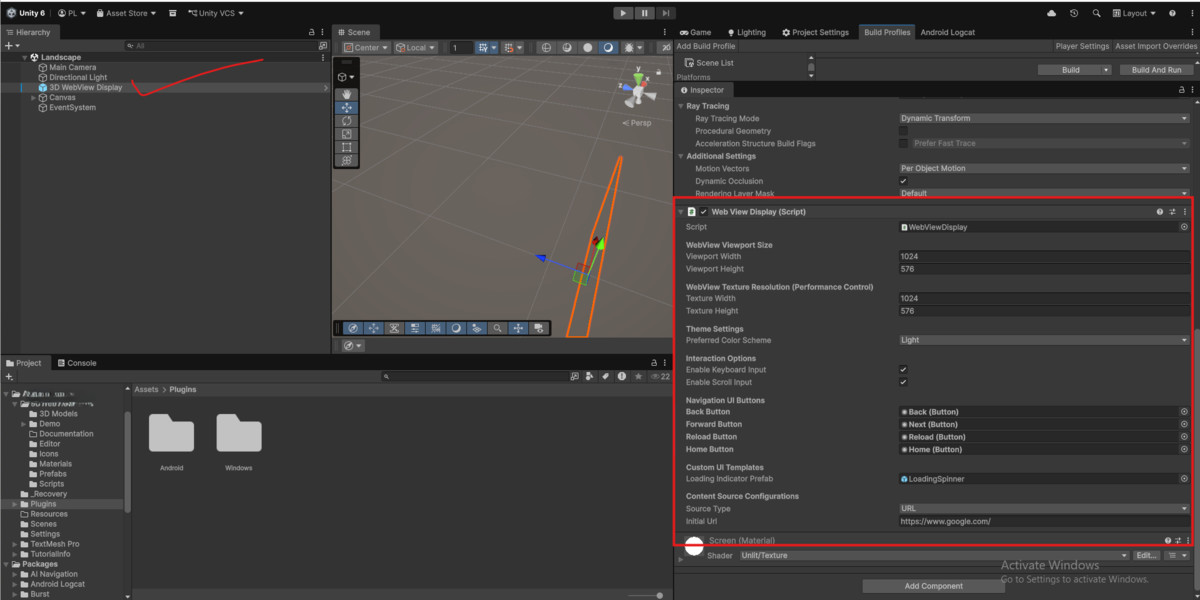Click the Edit shader button on Screen material
The image size is (1200, 600).
coord(1146,555)
